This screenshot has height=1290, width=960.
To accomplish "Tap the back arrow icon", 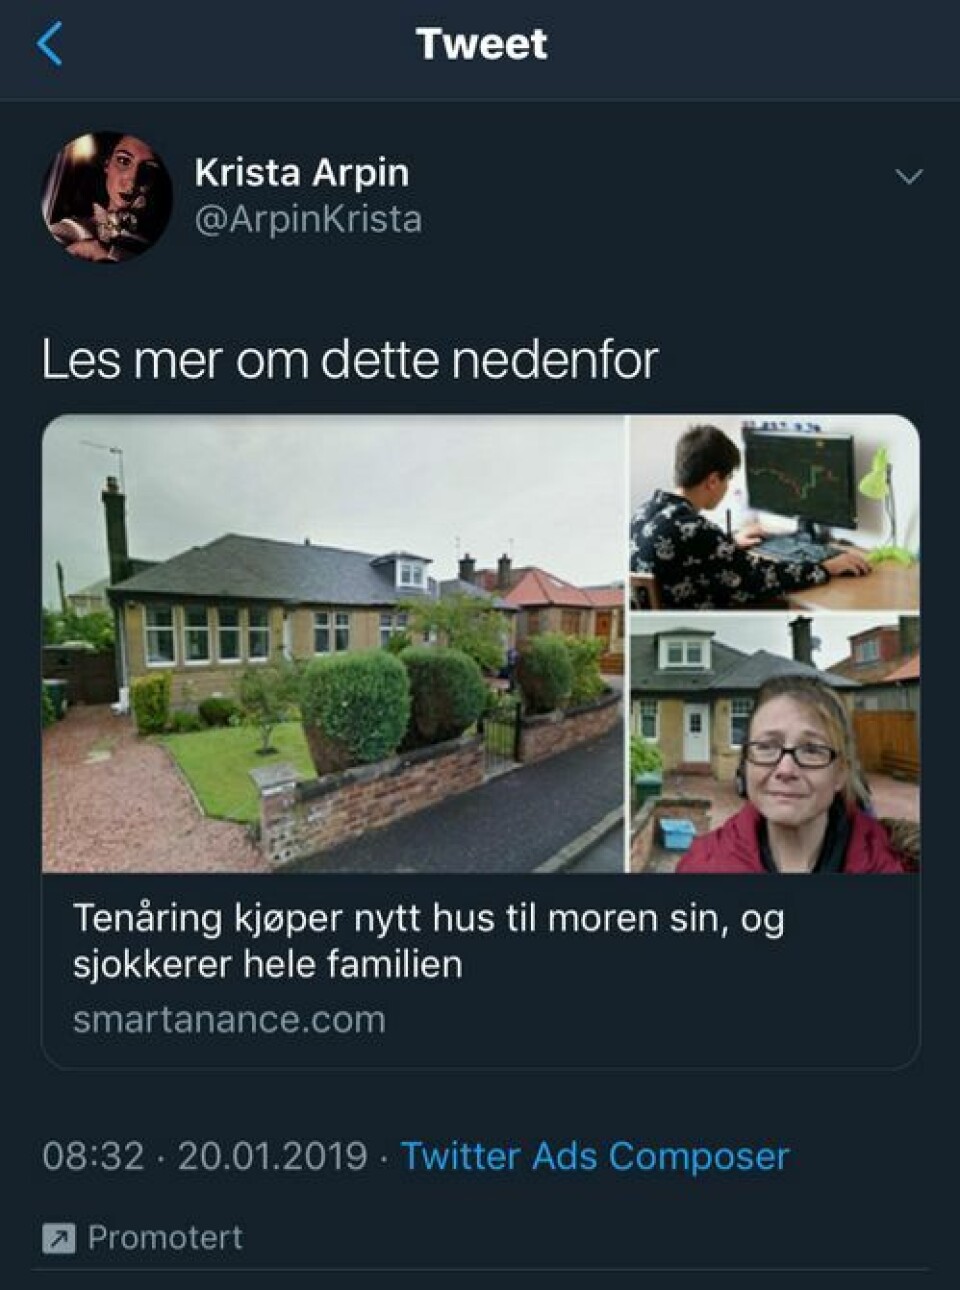I will (x=49, y=45).
